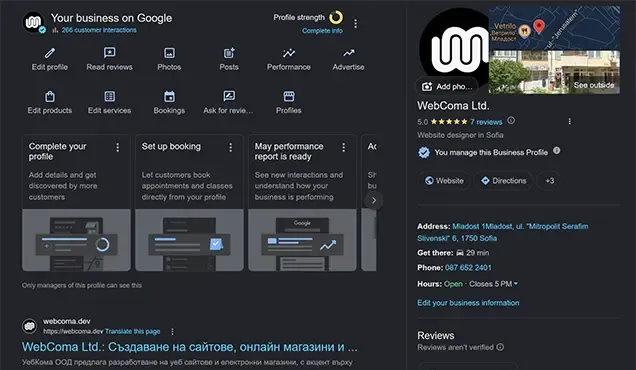Click the phone number 087 652 2401
Image resolution: width=636 pixels, height=370 pixels.
468,268
